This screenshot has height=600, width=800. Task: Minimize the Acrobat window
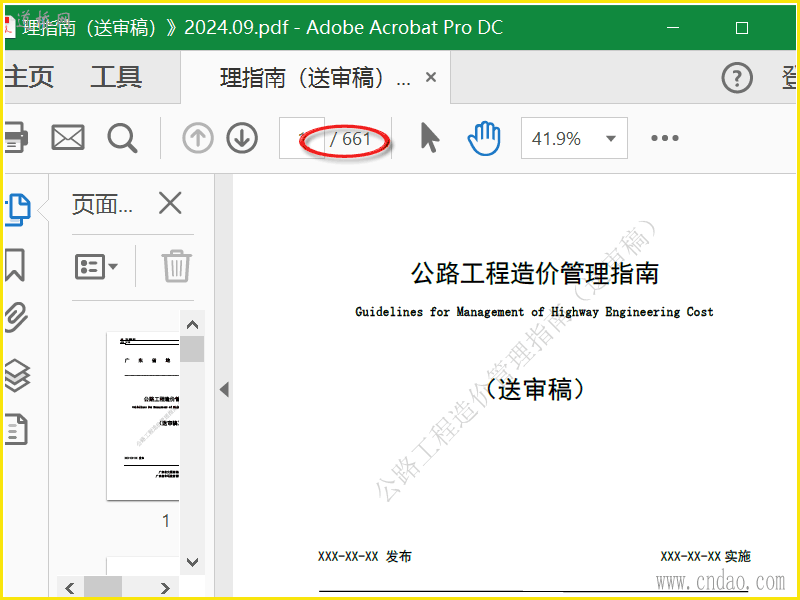[673, 27]
